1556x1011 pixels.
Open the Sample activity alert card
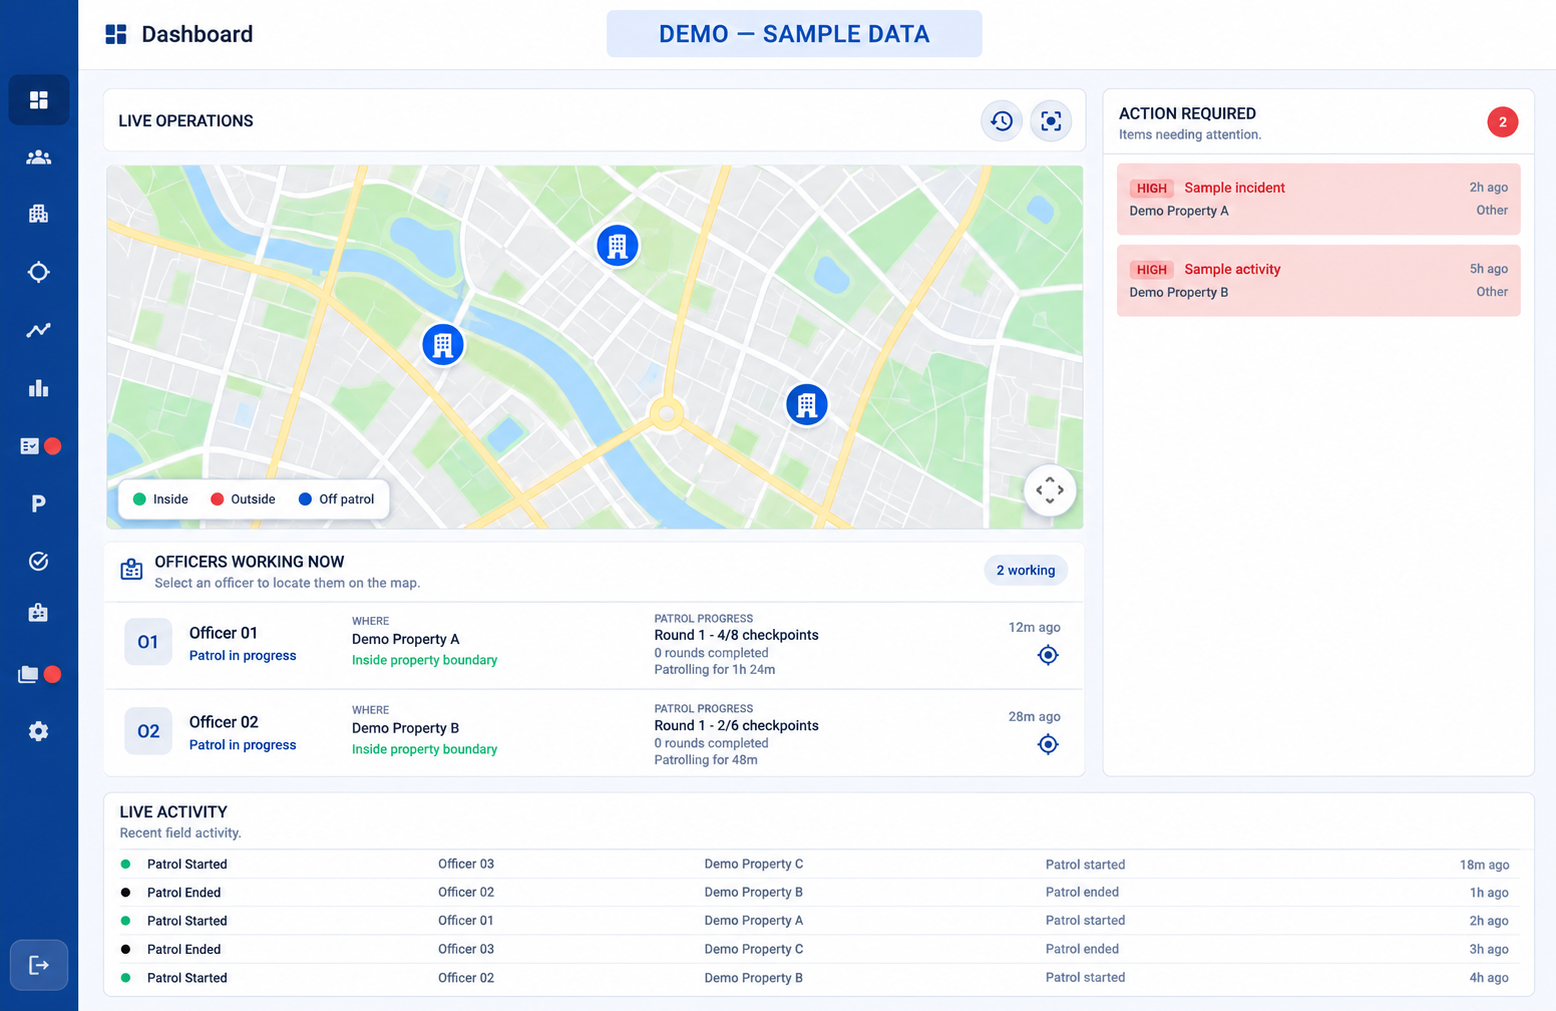[1318, 281]
